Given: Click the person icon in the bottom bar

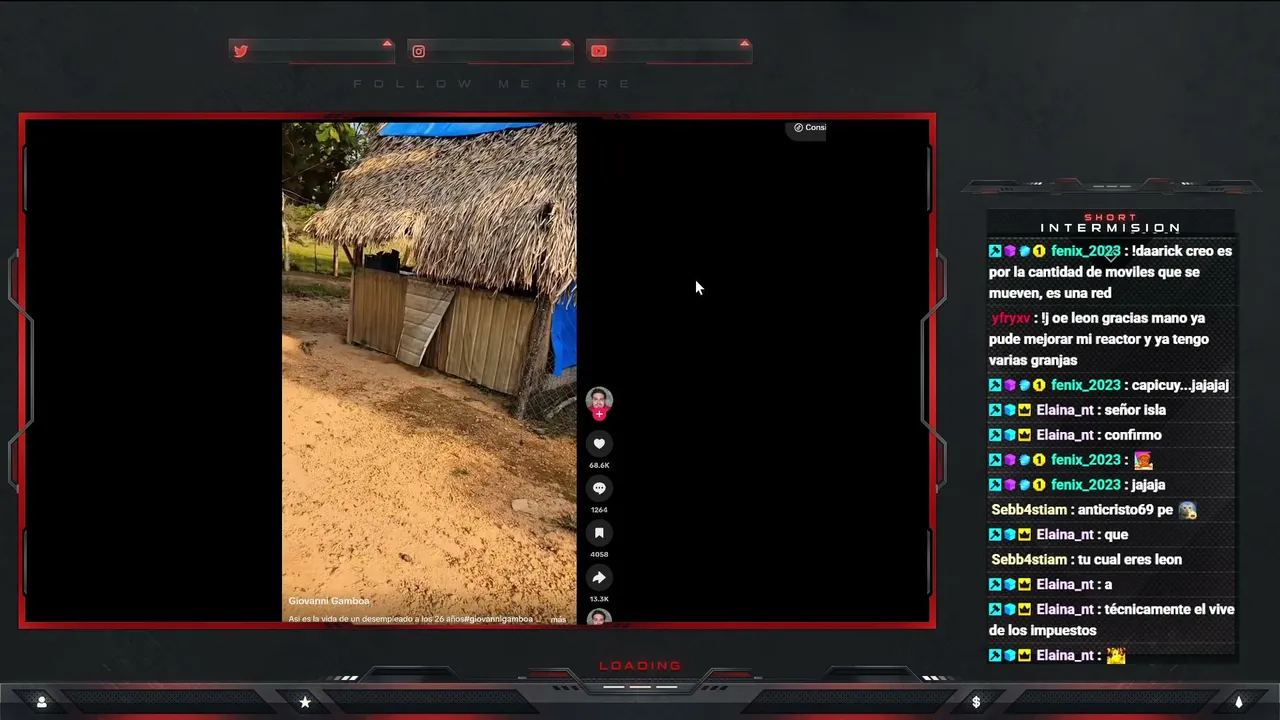Looking at the screenshot, I should 41,702.
